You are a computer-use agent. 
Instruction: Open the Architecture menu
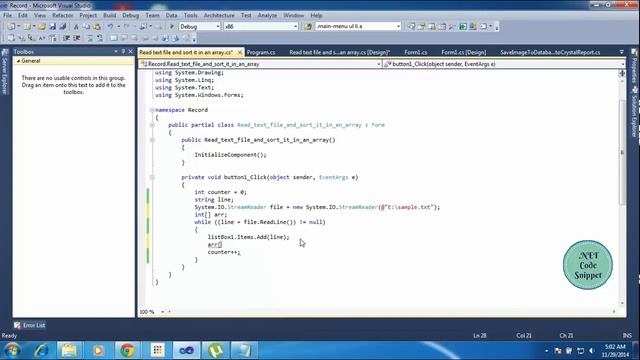click(x=219, y=16)
